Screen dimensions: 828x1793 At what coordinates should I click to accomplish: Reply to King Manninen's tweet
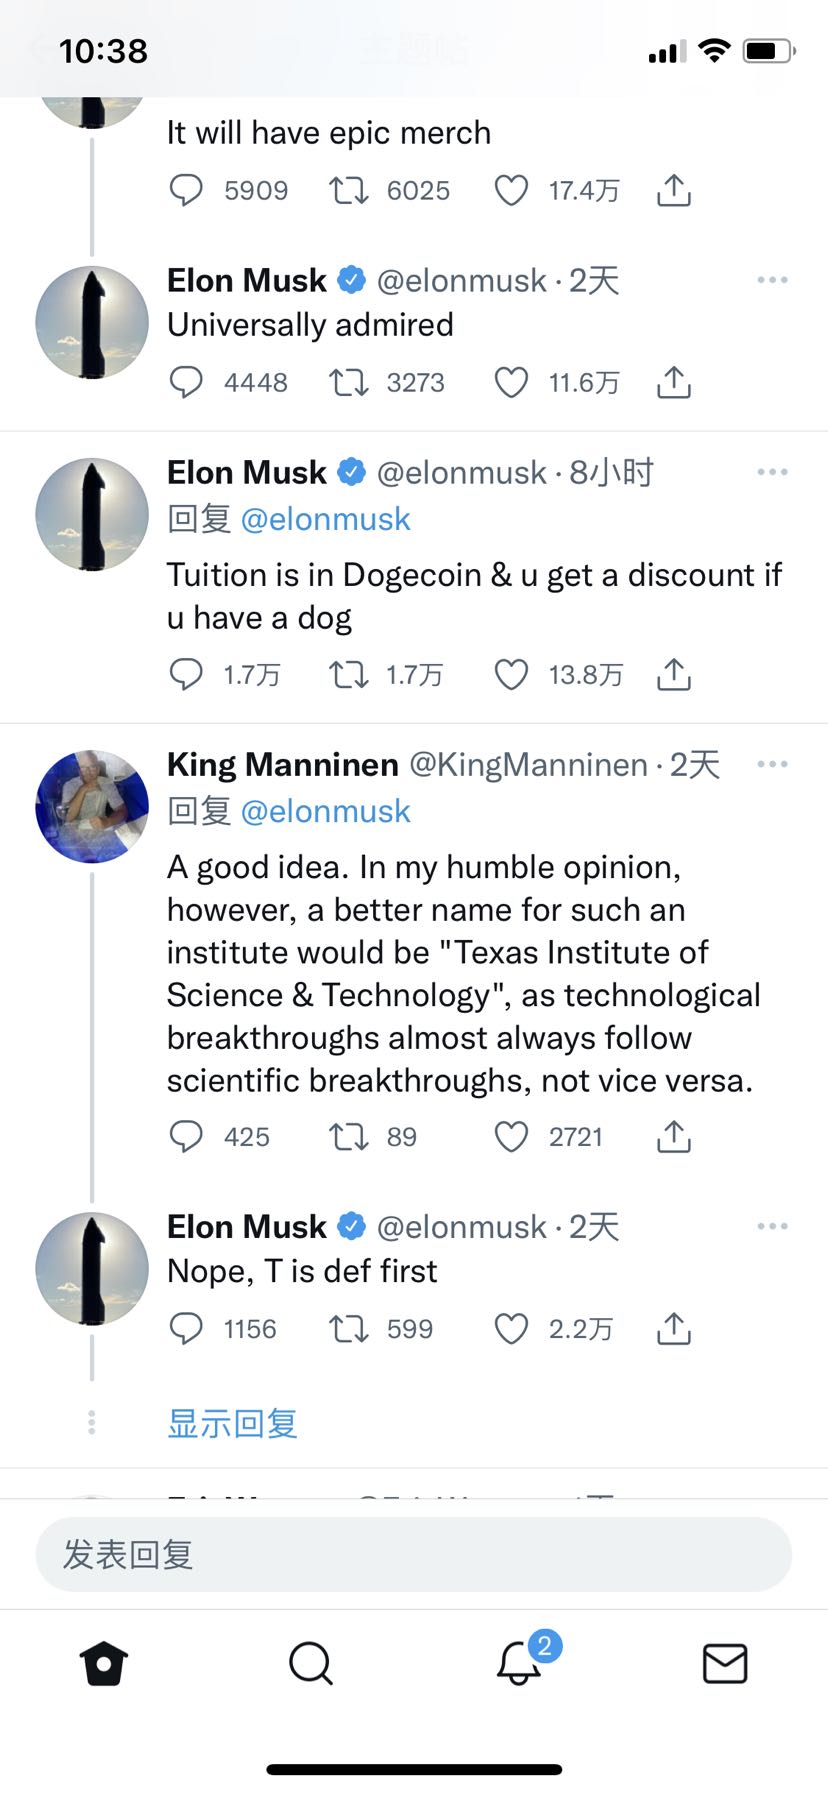(x=186, y=1137)
